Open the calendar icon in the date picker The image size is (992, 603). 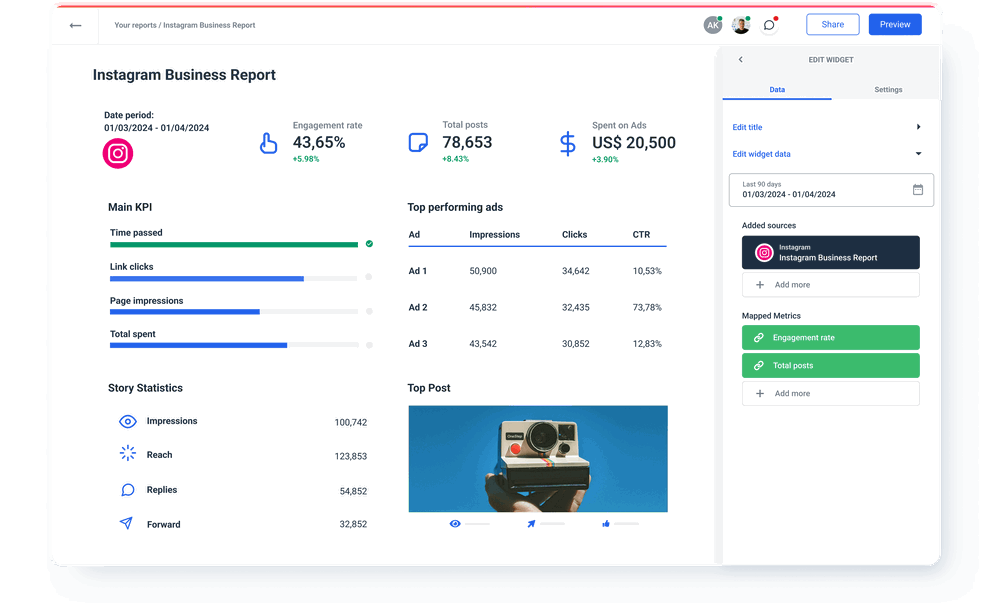tap(918, 189)
